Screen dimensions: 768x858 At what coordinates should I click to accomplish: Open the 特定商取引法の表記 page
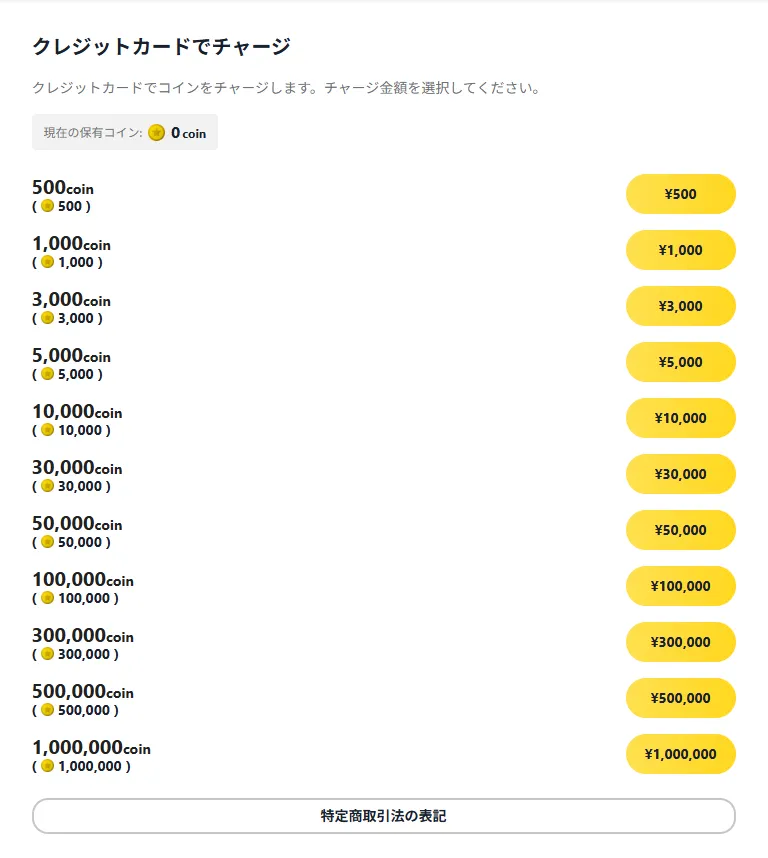[383, 816]
